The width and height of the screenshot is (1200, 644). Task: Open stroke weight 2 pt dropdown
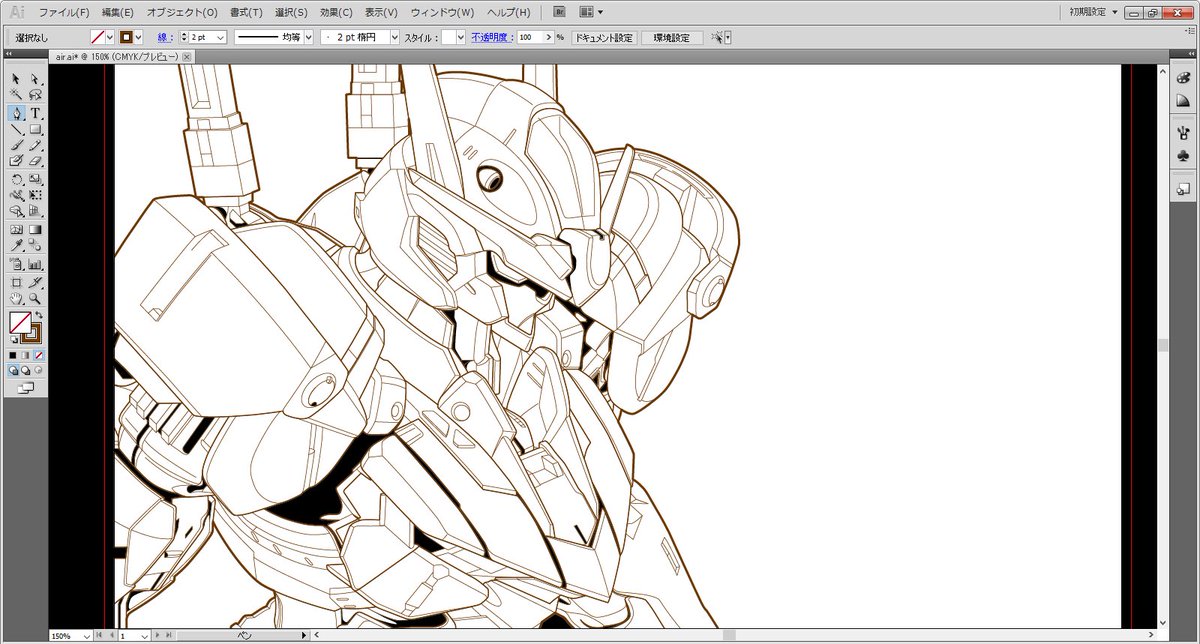pos(220,37)
